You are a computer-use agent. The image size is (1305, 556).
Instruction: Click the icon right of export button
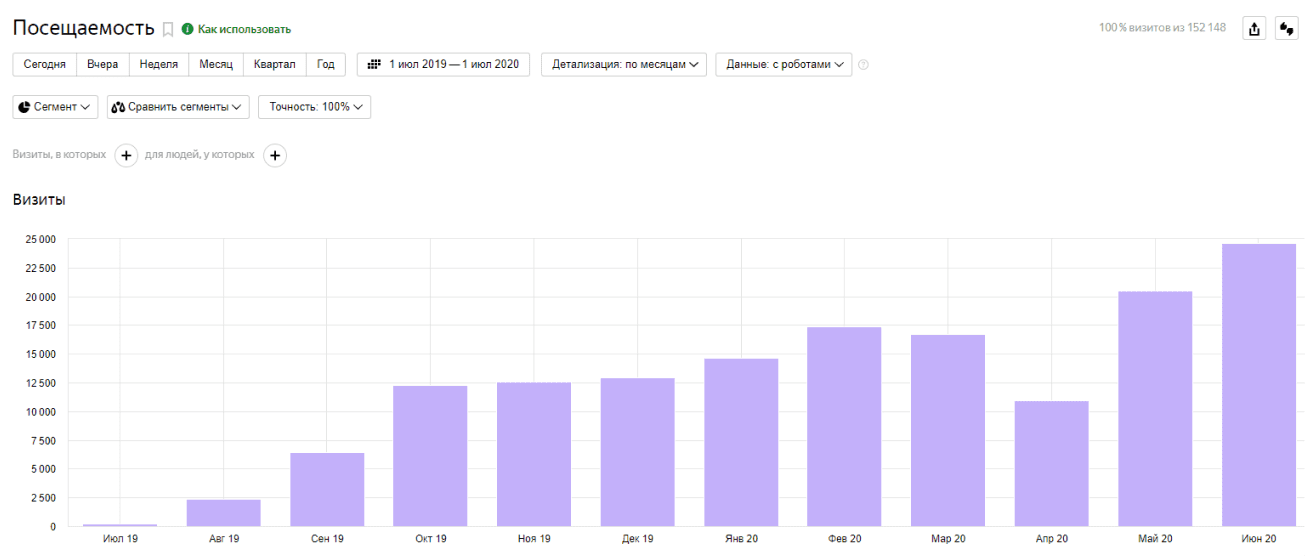point(1286,29)
